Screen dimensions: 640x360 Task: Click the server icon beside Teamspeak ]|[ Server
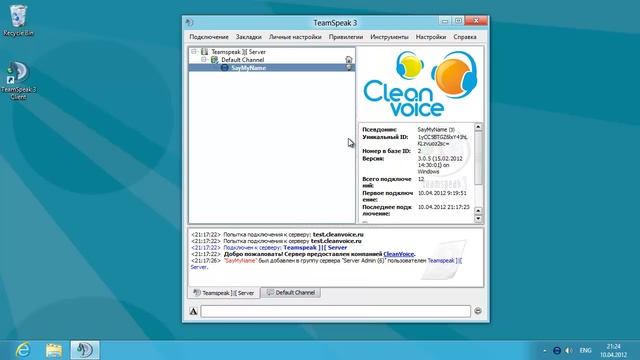pyautogui.click(x=204, y=52)
